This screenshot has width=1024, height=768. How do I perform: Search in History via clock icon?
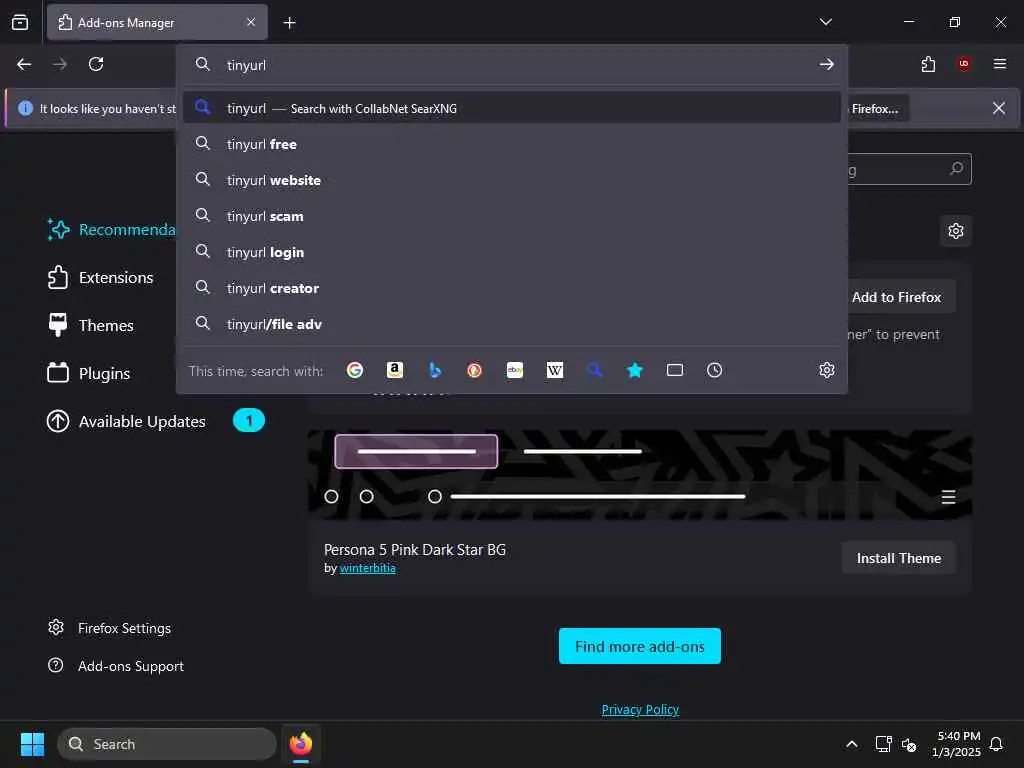click(x=714, y=370)
